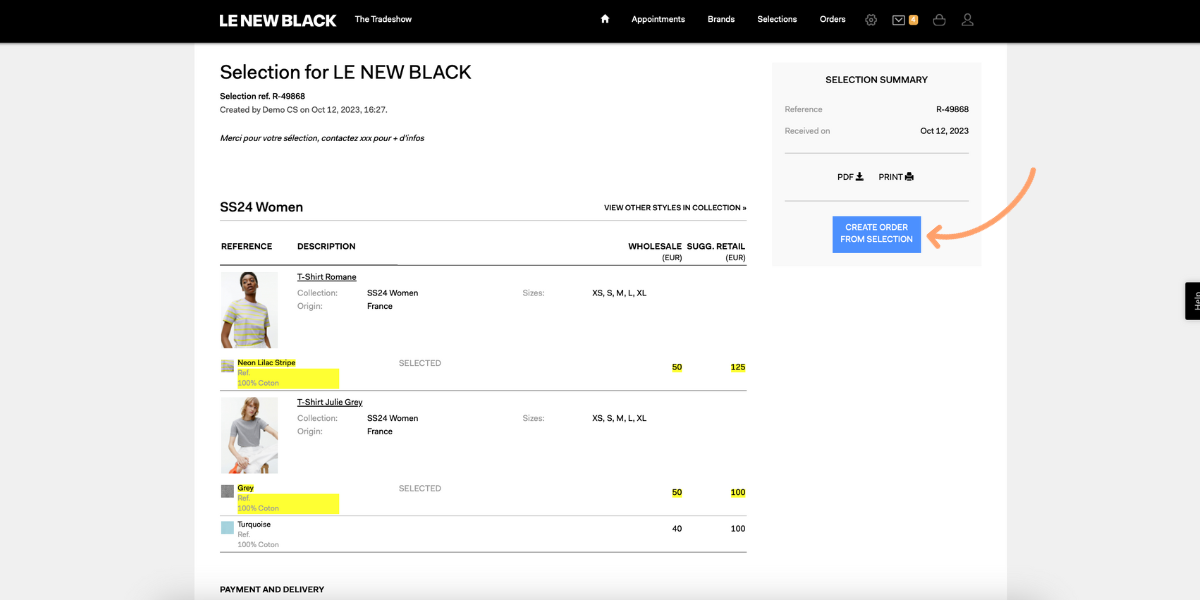Click the orange 4 notification badge

tap(913, 20)
